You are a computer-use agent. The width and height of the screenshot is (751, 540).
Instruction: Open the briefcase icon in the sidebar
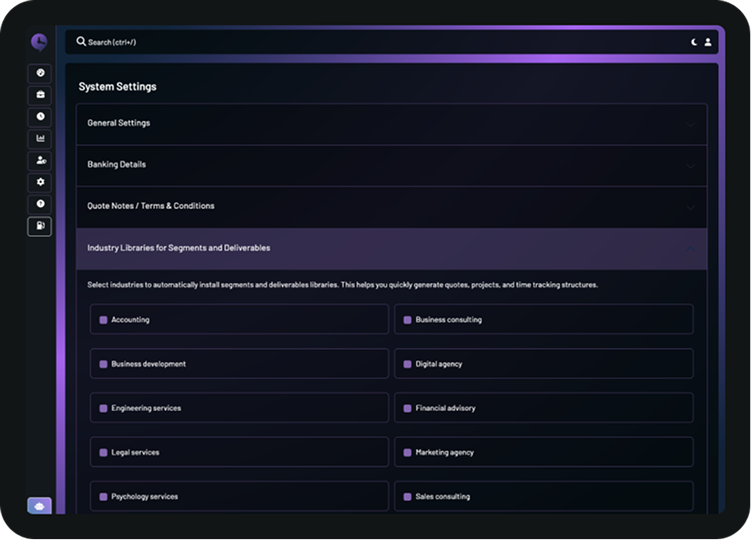click(x=40, y=95)
